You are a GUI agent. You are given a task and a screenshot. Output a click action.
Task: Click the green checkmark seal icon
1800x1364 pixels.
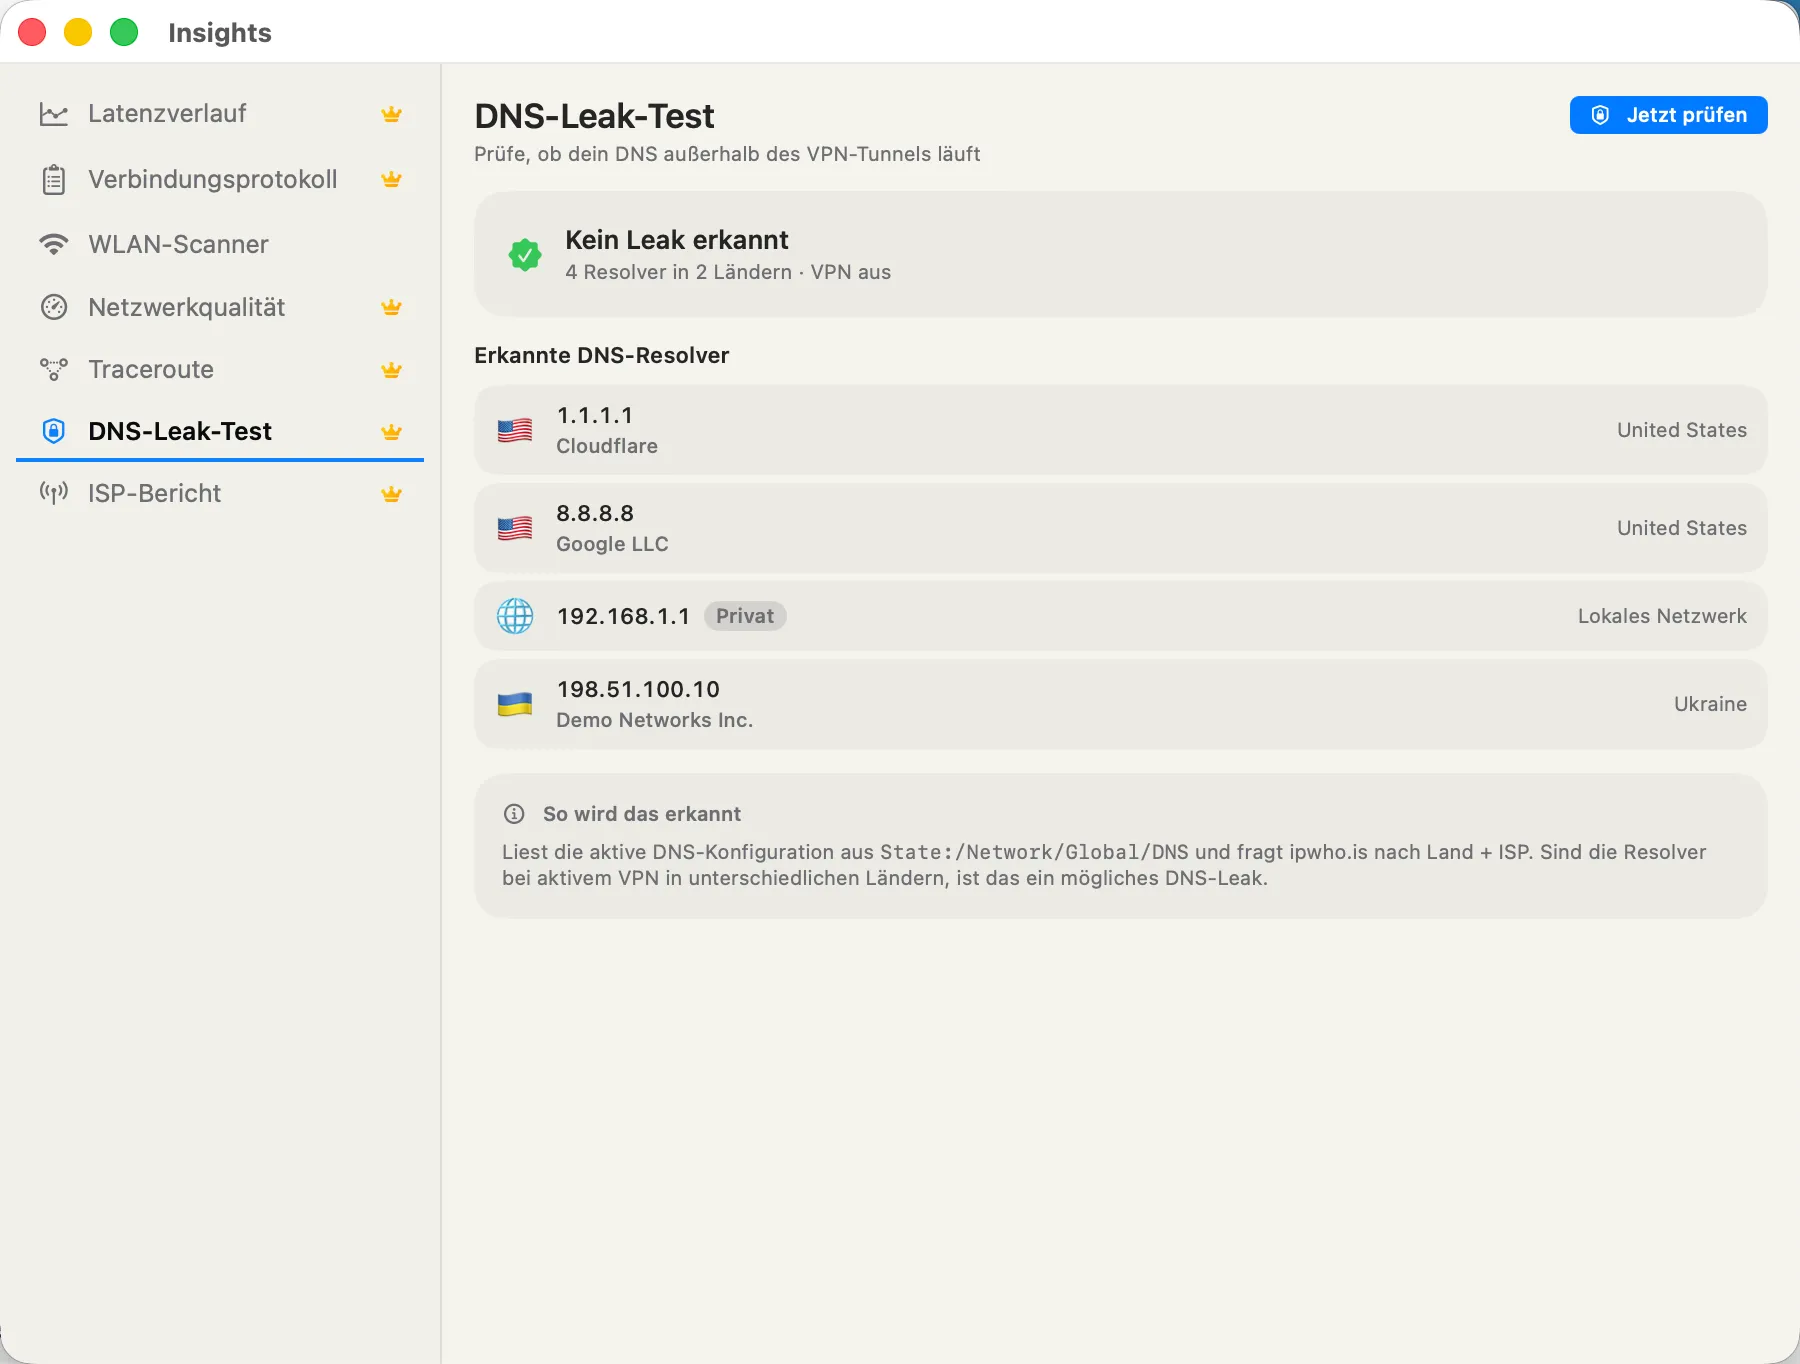tap(525, 255)
